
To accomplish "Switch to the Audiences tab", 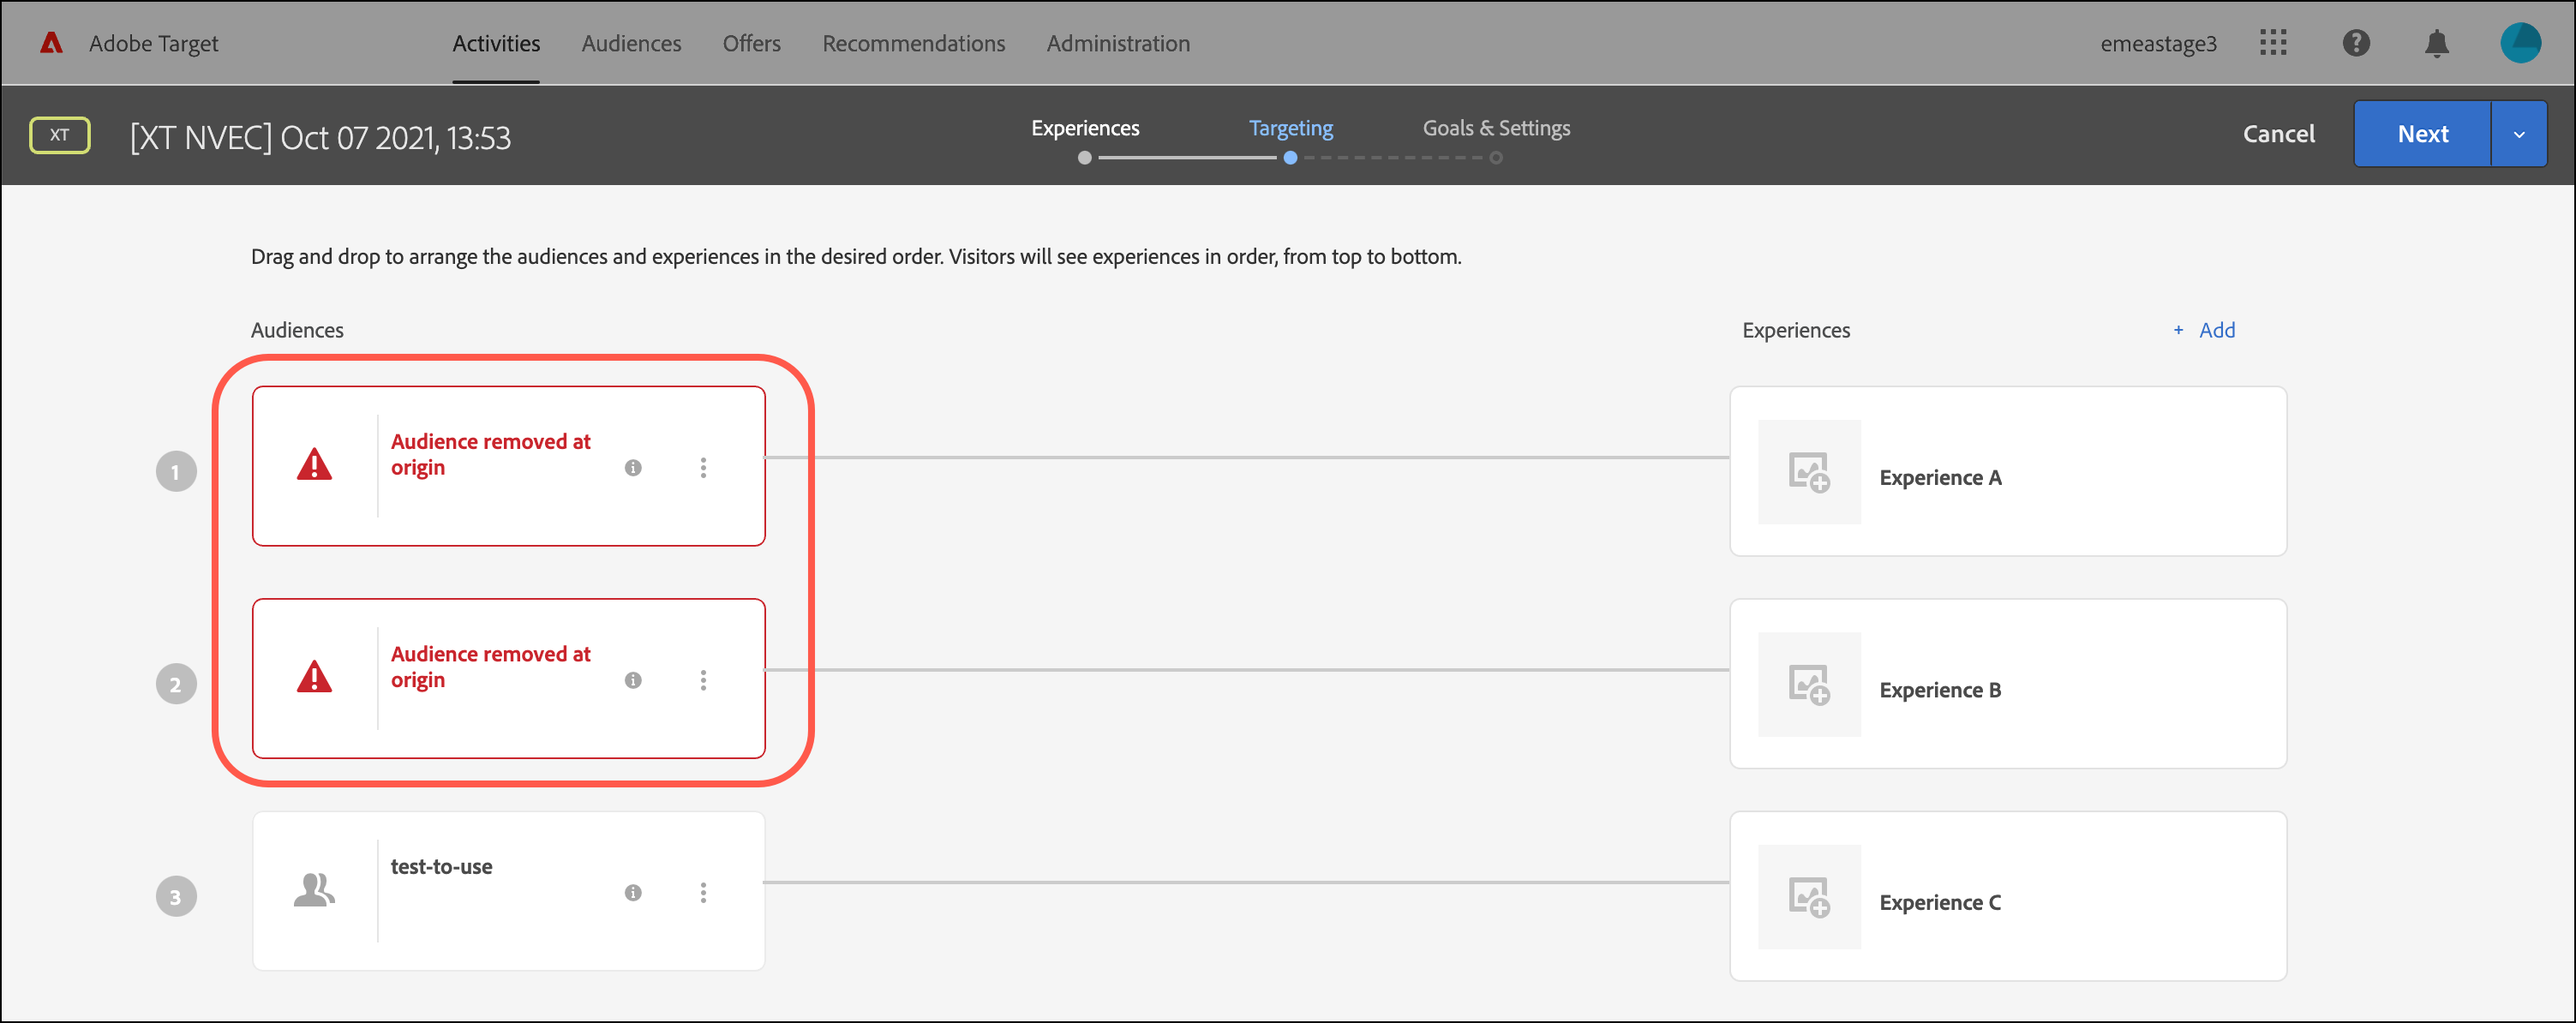I will 631,43.
